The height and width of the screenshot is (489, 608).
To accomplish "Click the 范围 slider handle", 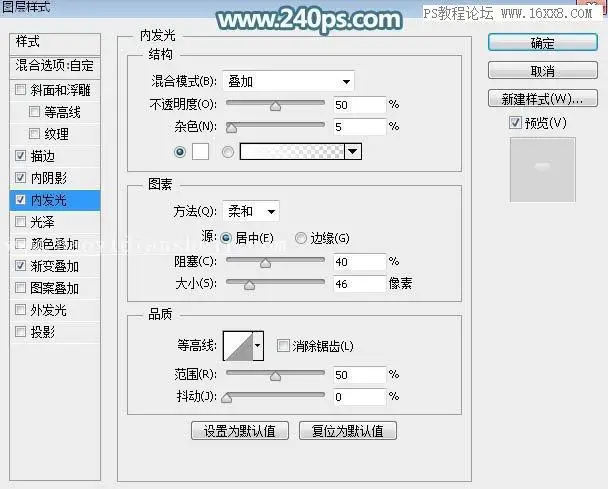I will click(x=275, y=376).
